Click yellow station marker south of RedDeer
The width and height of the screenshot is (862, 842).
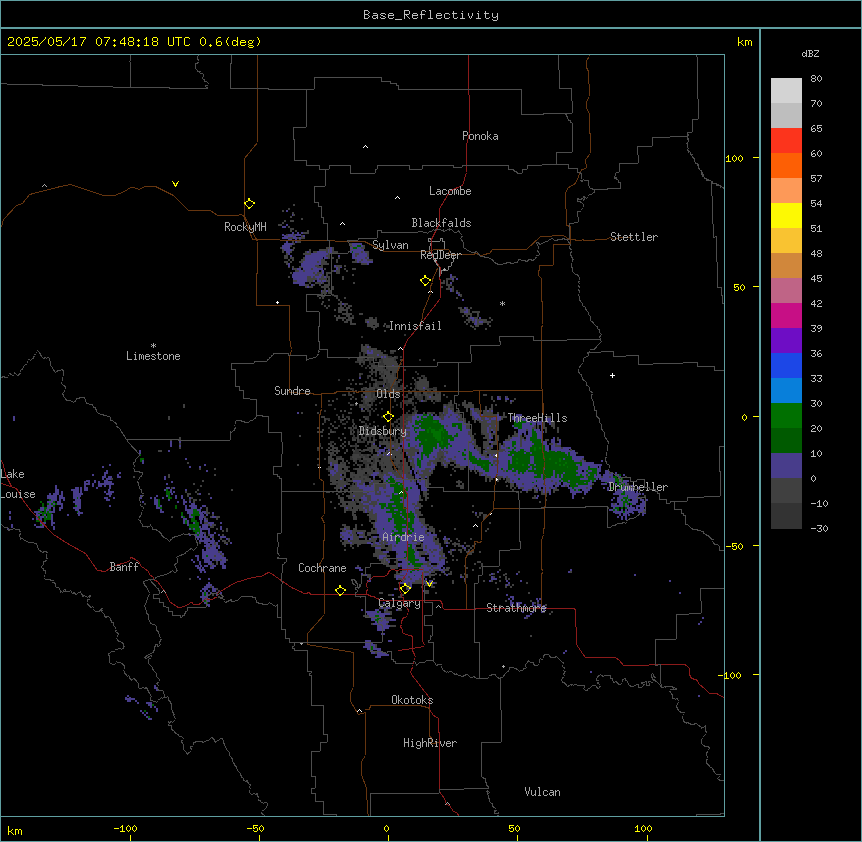pyautogui.click(x=426, y=281)
